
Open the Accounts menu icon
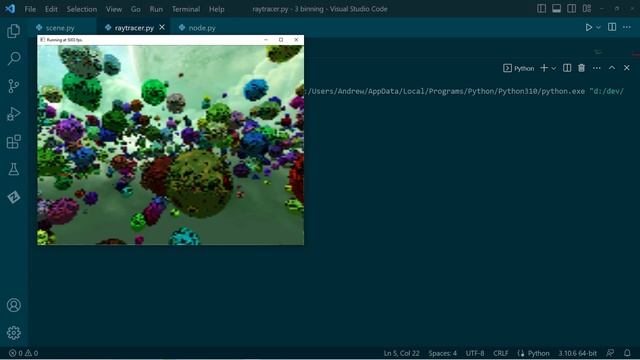13,305
